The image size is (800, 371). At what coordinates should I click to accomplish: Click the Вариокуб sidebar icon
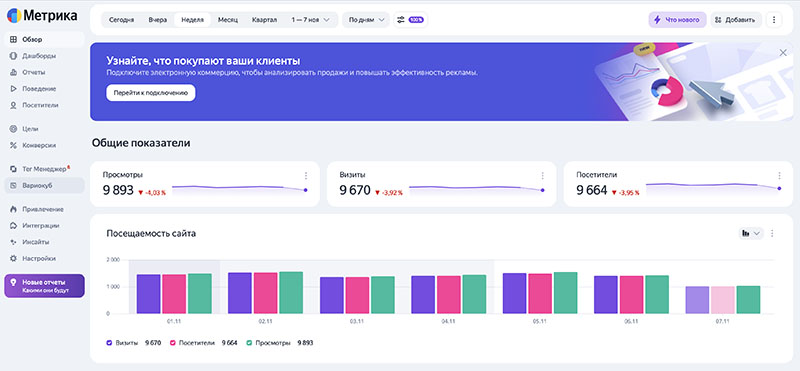(x=13, y=185)
